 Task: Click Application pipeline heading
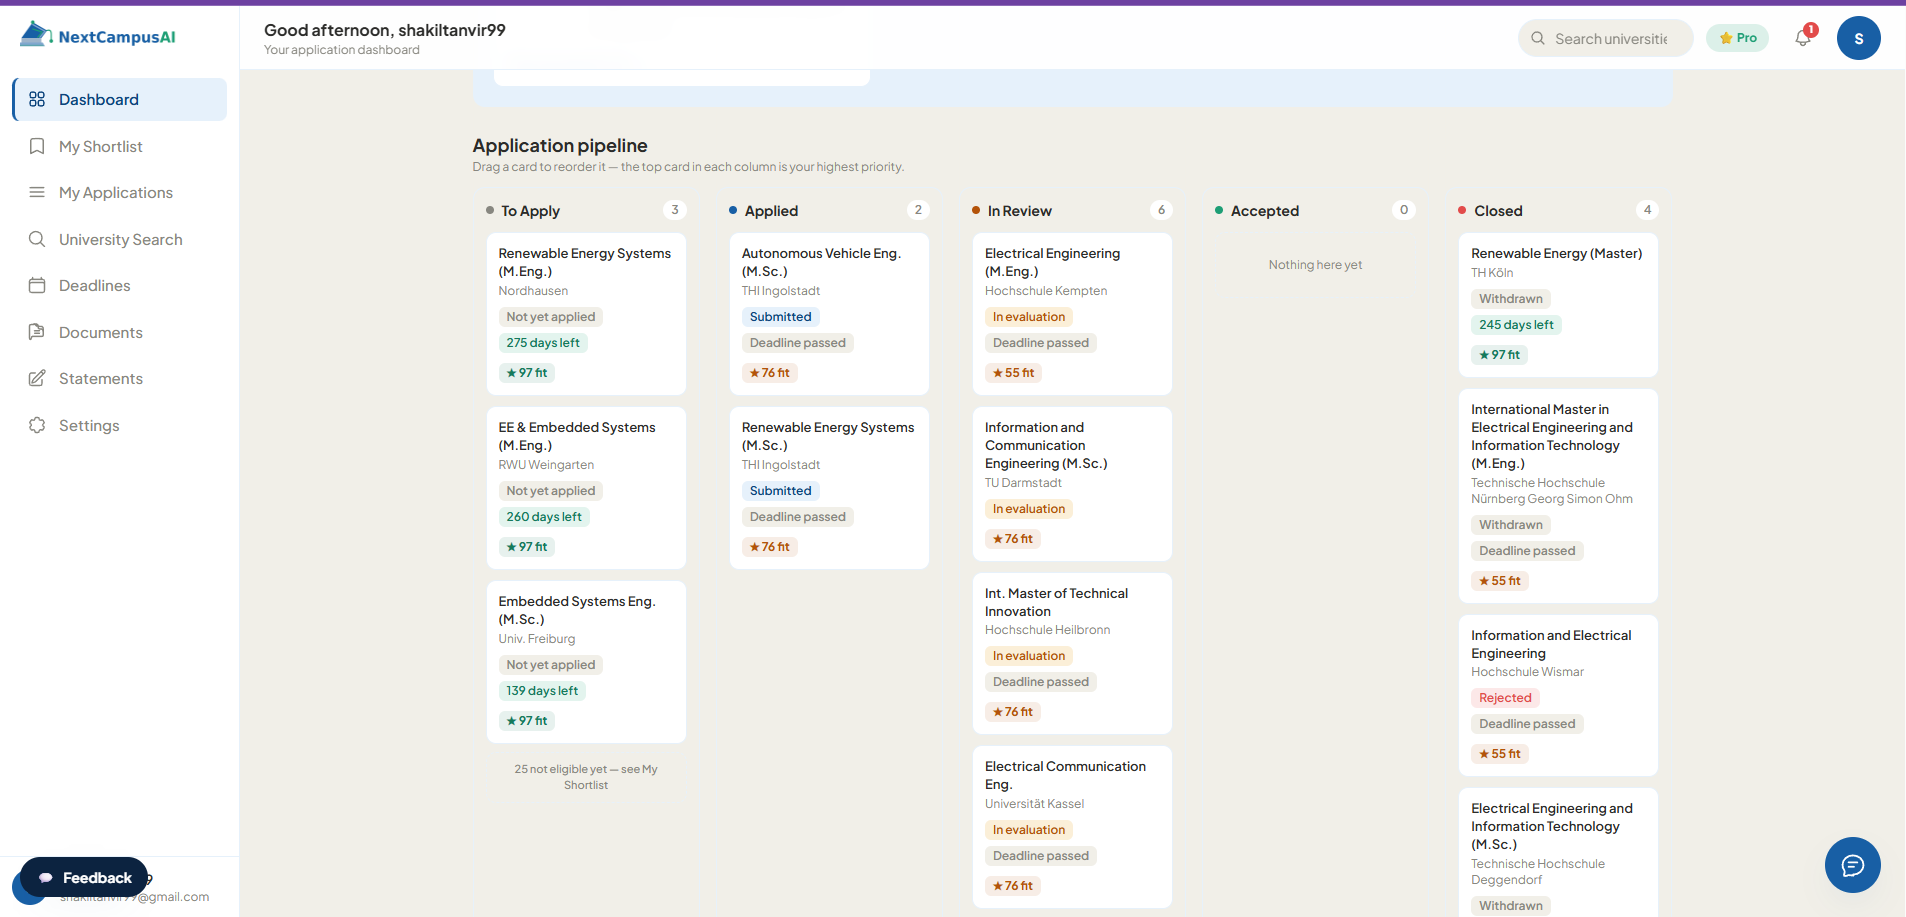coord(560,146)
